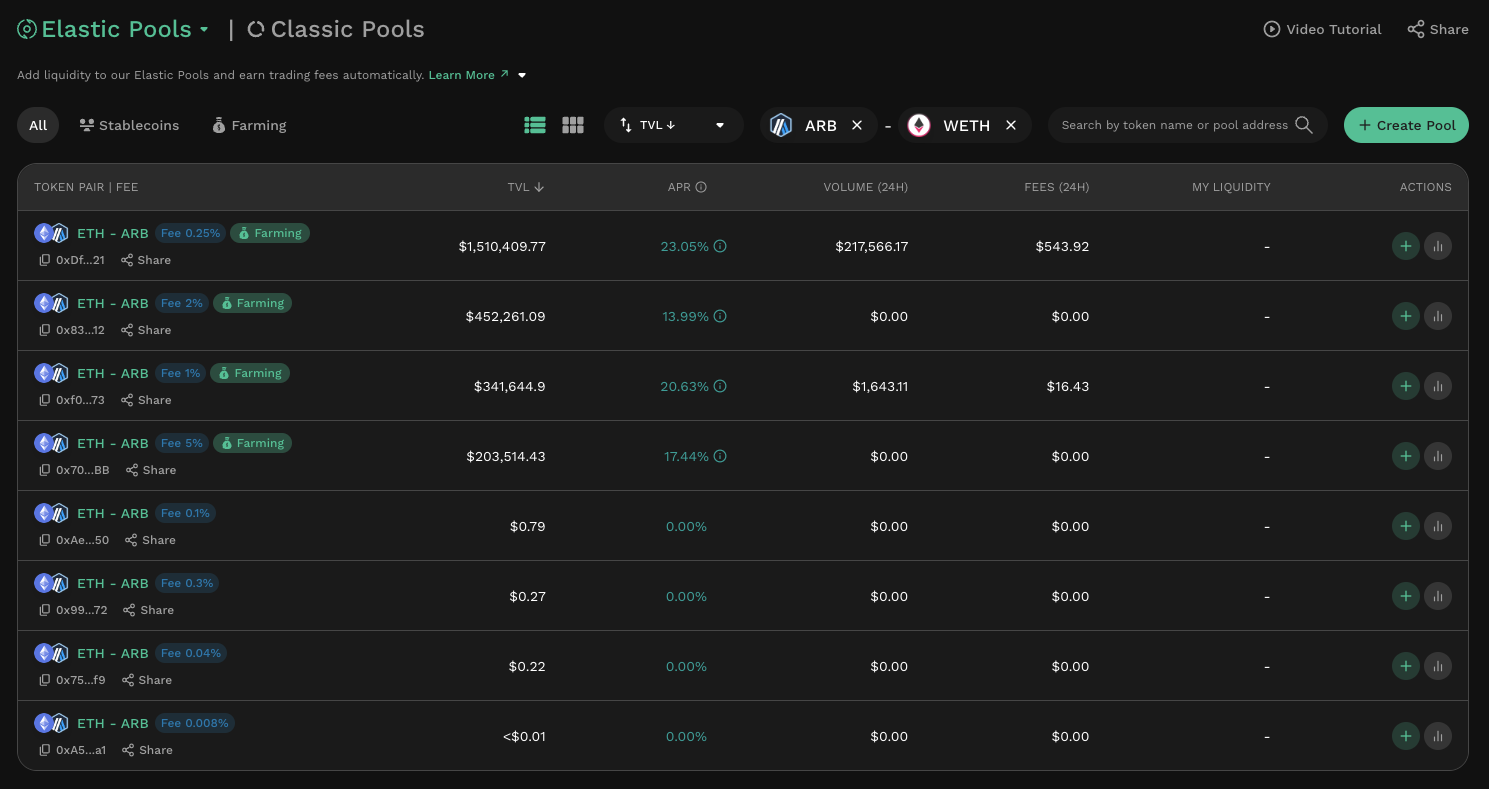This screenshot has height=789, width=1489.
Task: Copy pool address 0x70...BB
Action: coord(44,470)
